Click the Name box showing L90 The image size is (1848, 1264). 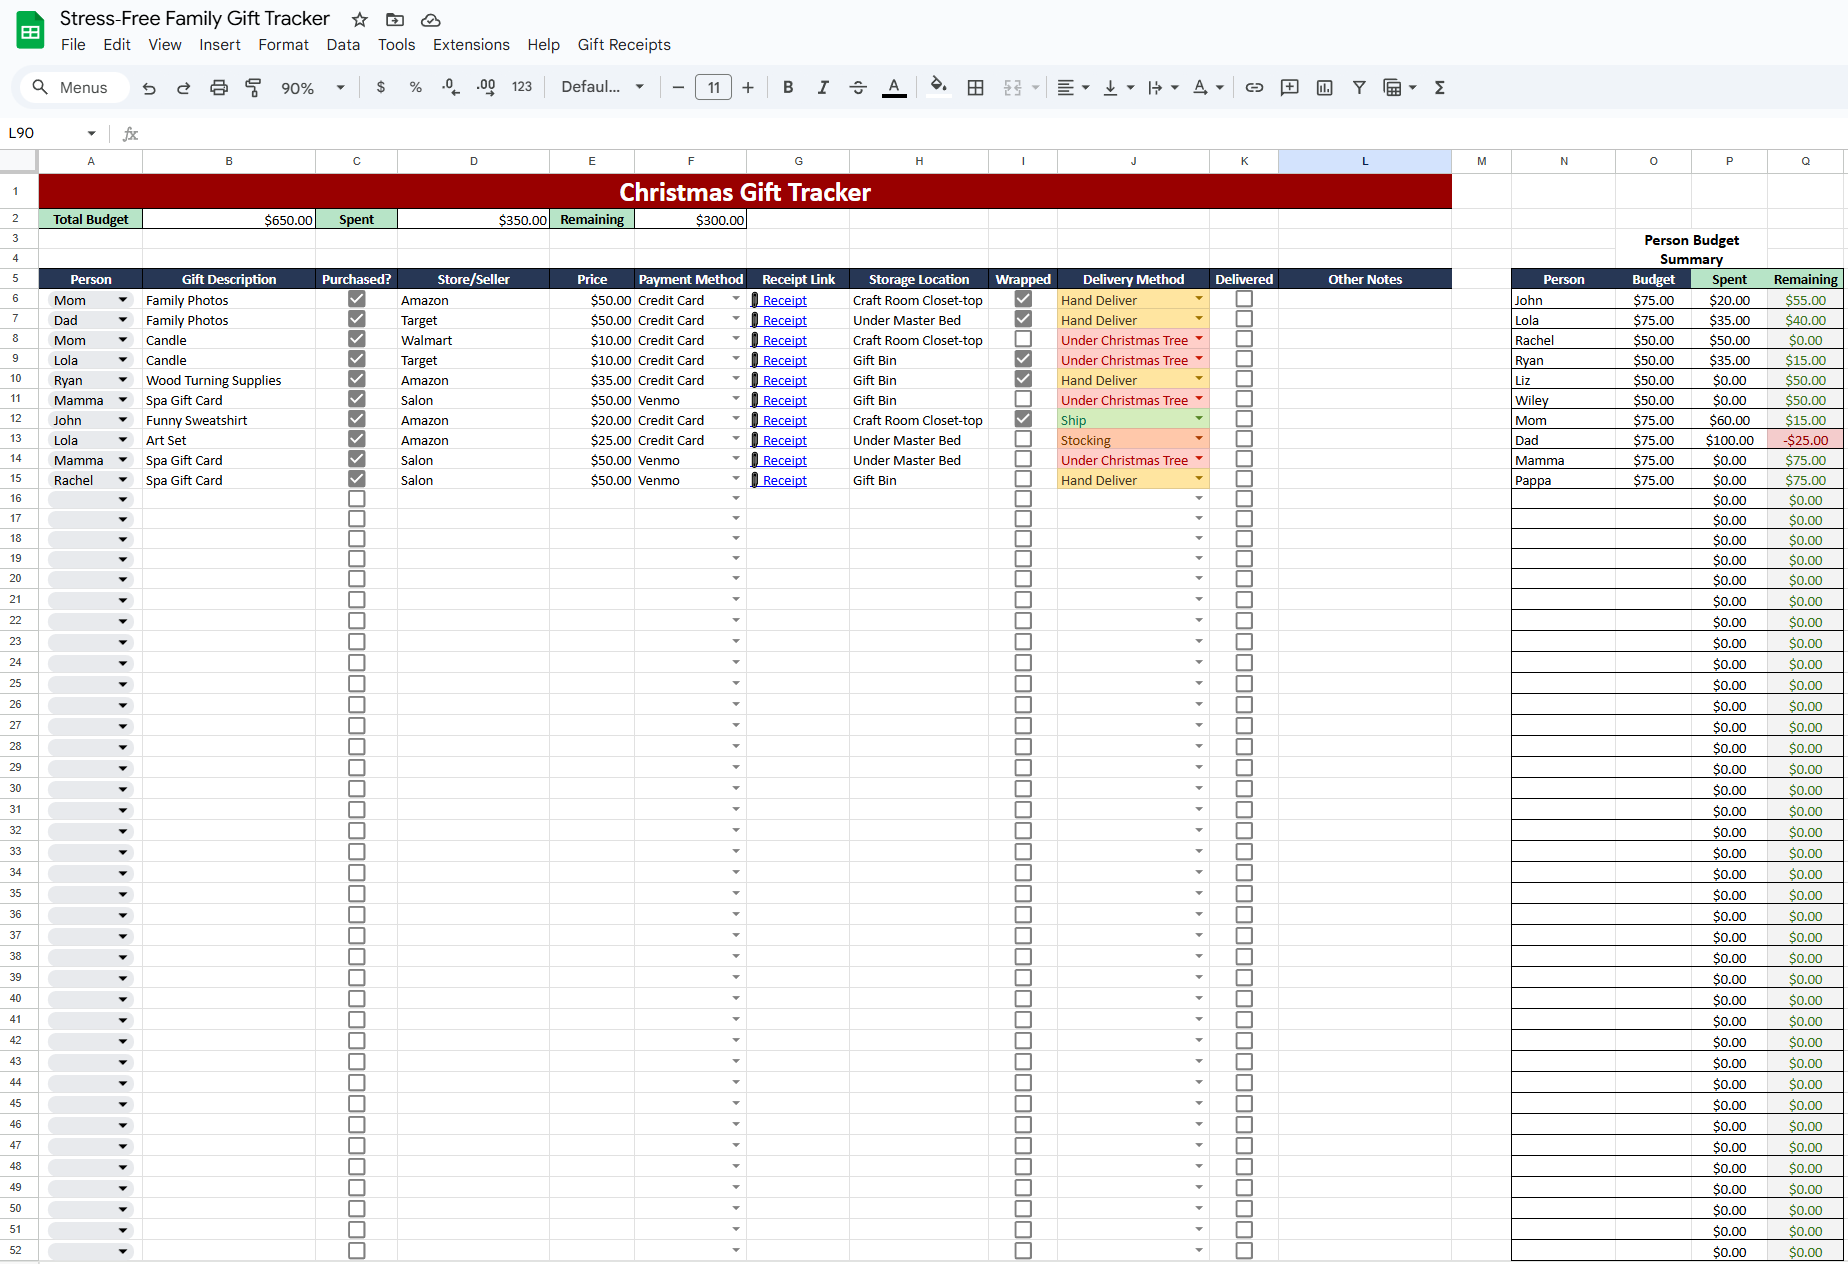(x=50, y=133)
